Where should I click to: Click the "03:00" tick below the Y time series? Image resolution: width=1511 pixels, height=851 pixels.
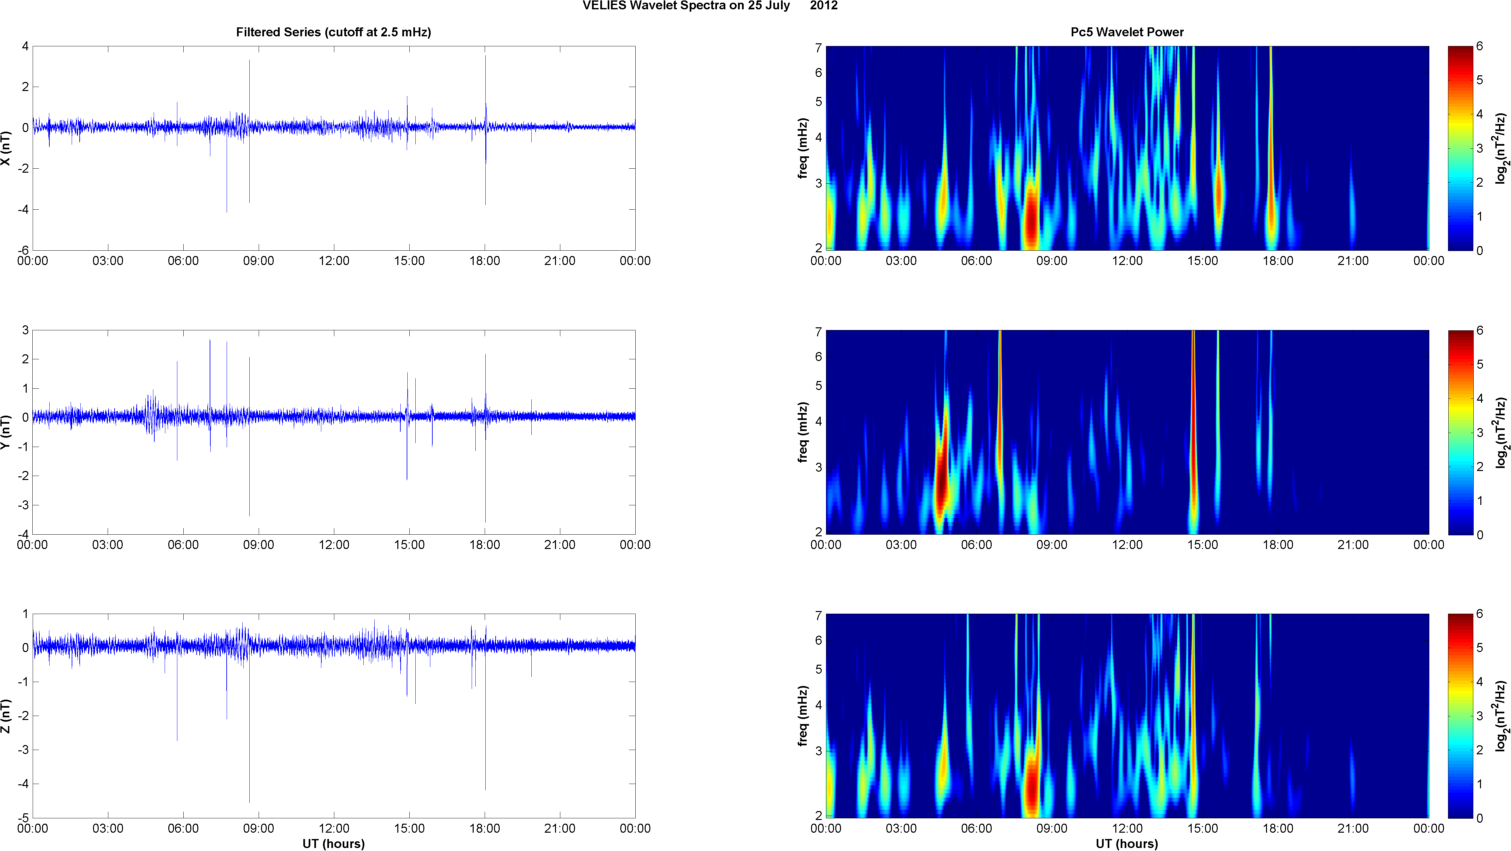tap(108, 545)
